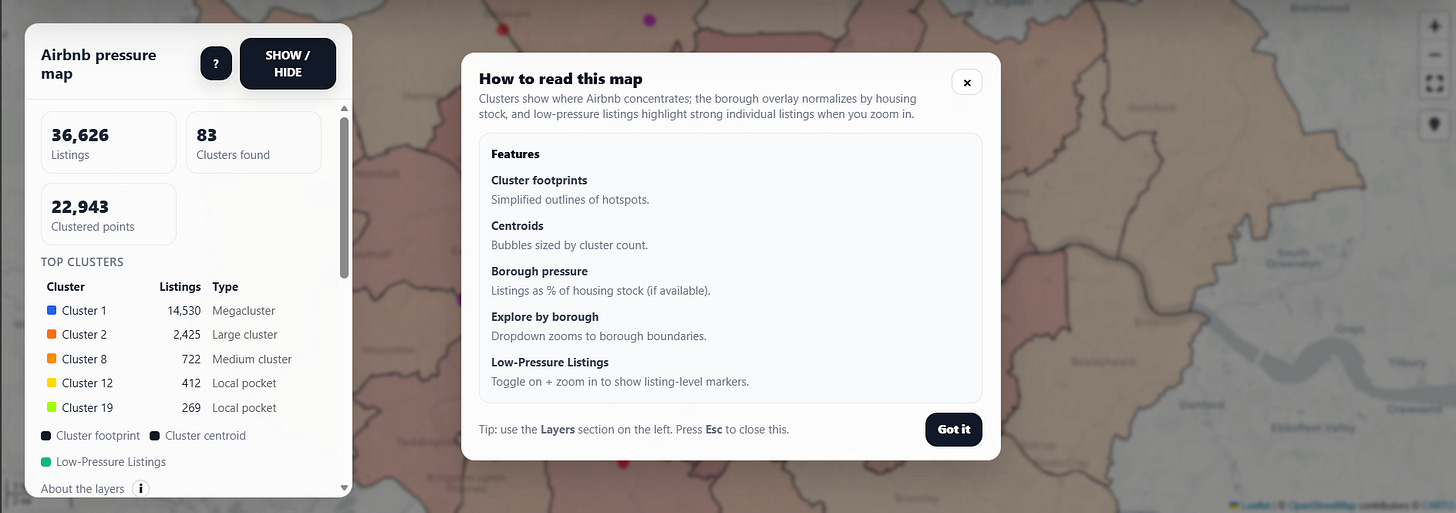Open the About the layers info icon
The image size is (1456, 513).
click(x=141, y=489)
